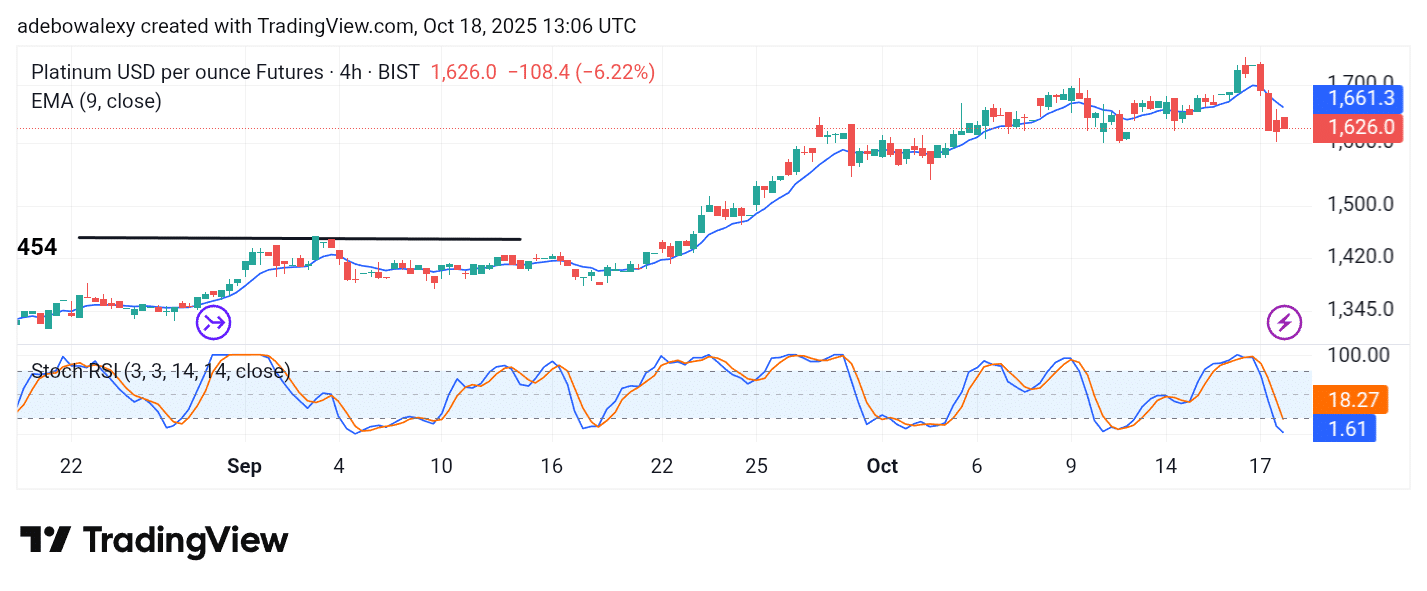Click the red -108.4 (-6.22%) change value

(x=580, y=72)
